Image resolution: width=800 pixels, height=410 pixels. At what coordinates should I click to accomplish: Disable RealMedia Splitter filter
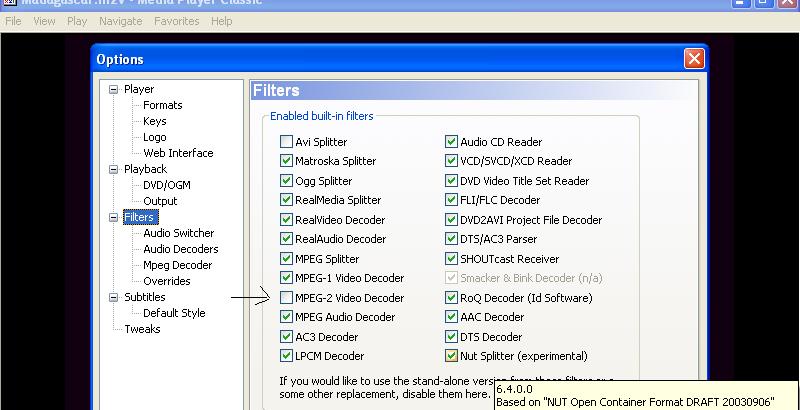pyautogui.click(x=286, y=200)
